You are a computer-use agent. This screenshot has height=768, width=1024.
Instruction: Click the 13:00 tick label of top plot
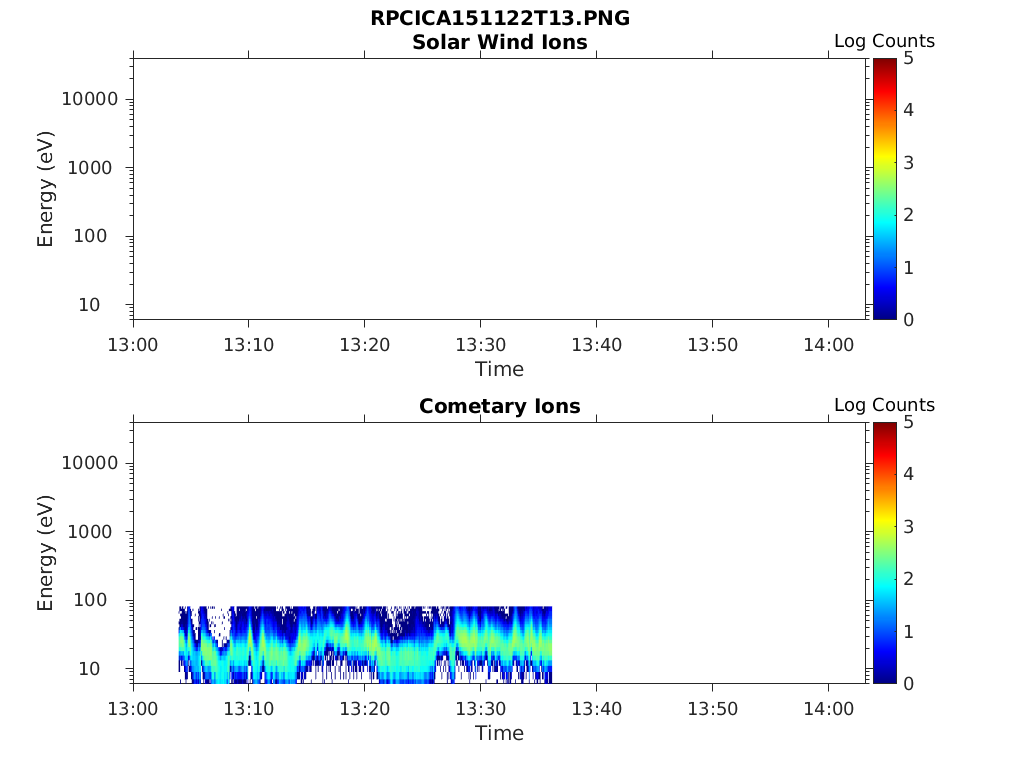point(133,345)
